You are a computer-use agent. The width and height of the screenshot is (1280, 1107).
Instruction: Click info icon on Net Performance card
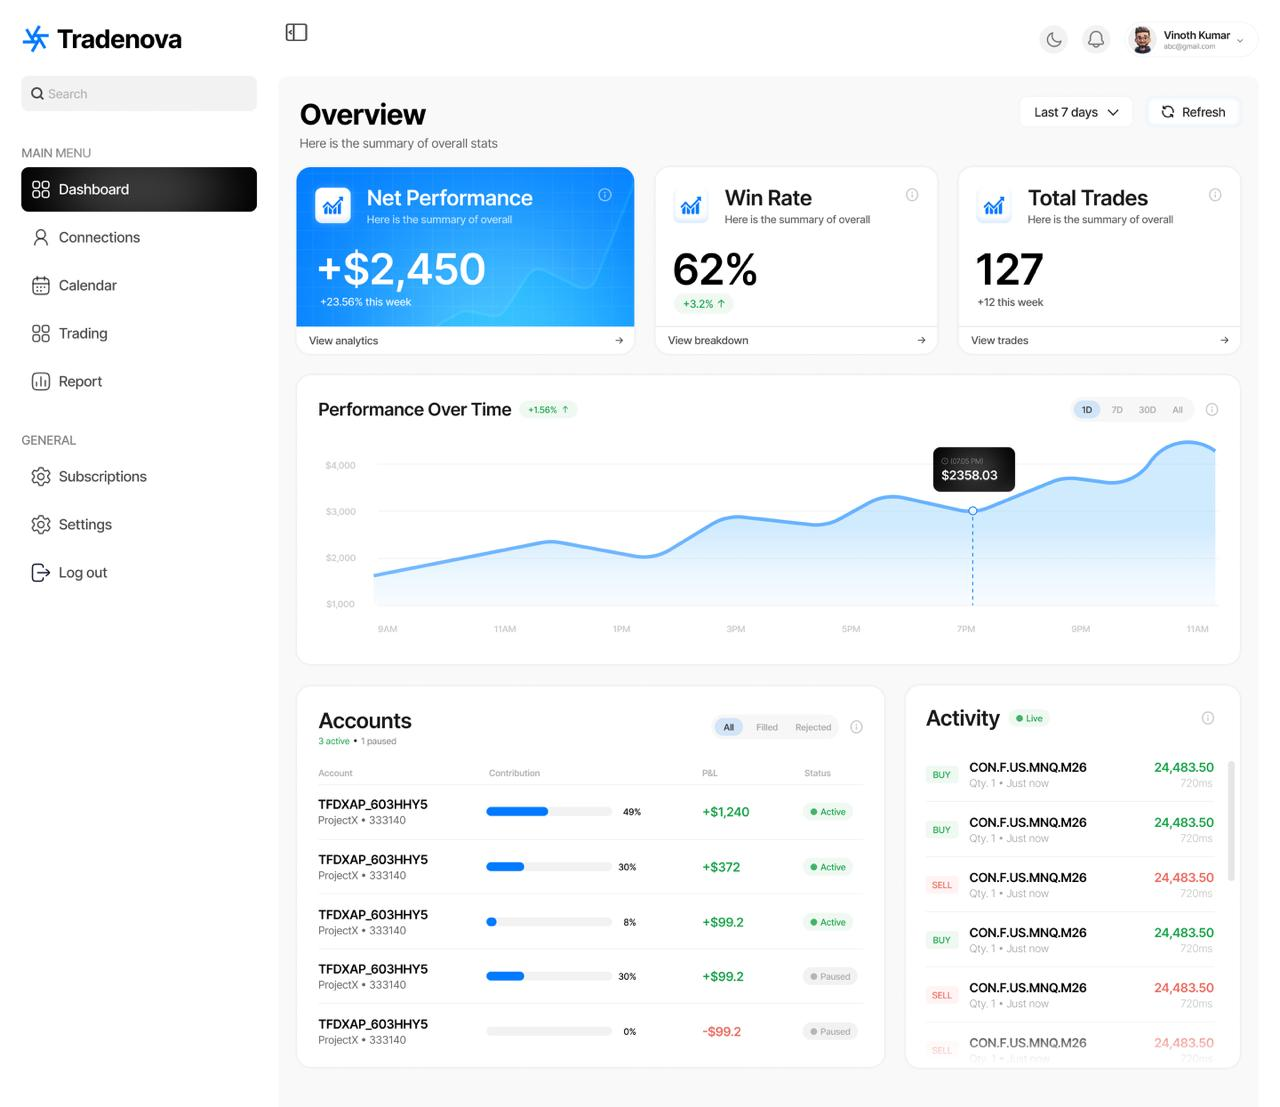[x=605, y=195]
